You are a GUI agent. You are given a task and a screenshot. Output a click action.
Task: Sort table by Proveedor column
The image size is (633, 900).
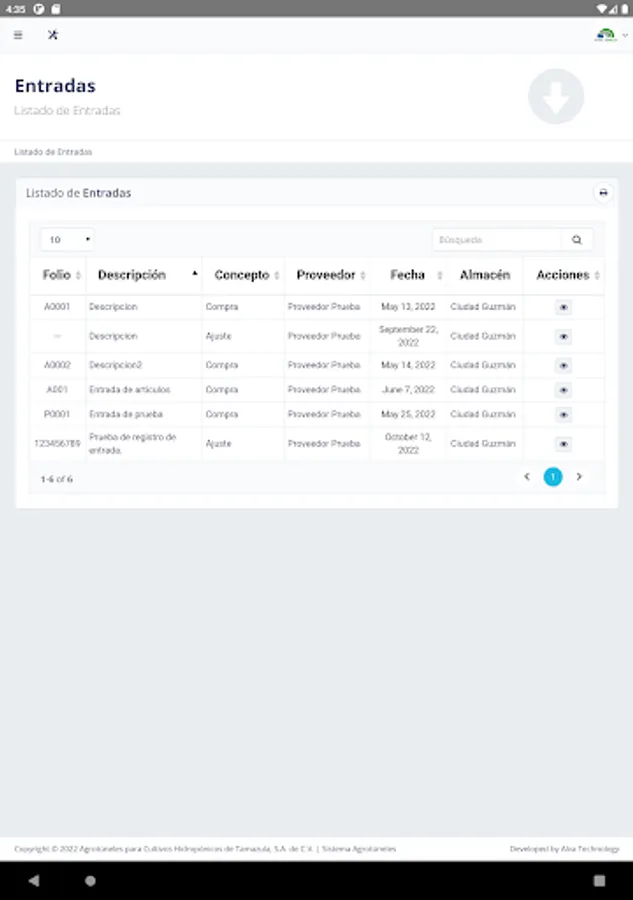click(331, 275)
